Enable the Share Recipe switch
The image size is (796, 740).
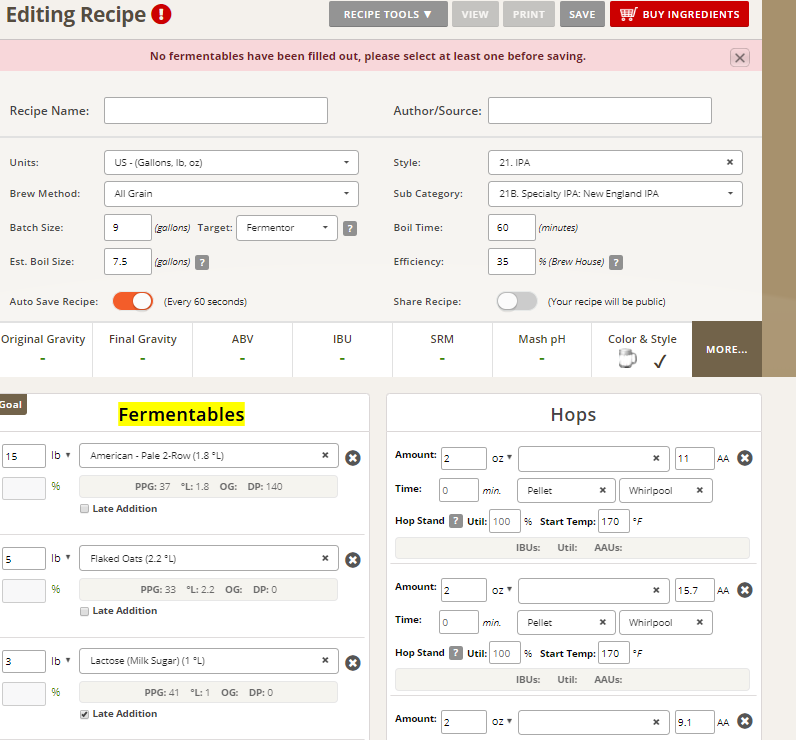click(517, 301)
